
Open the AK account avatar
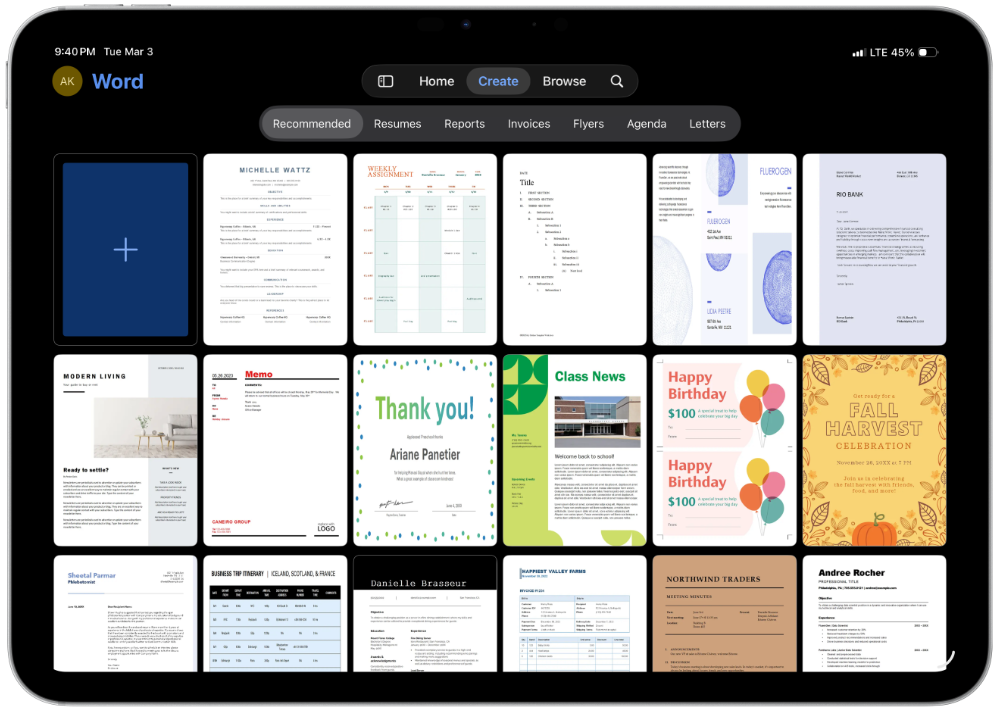pyautogui.click(x=66, y=81)
